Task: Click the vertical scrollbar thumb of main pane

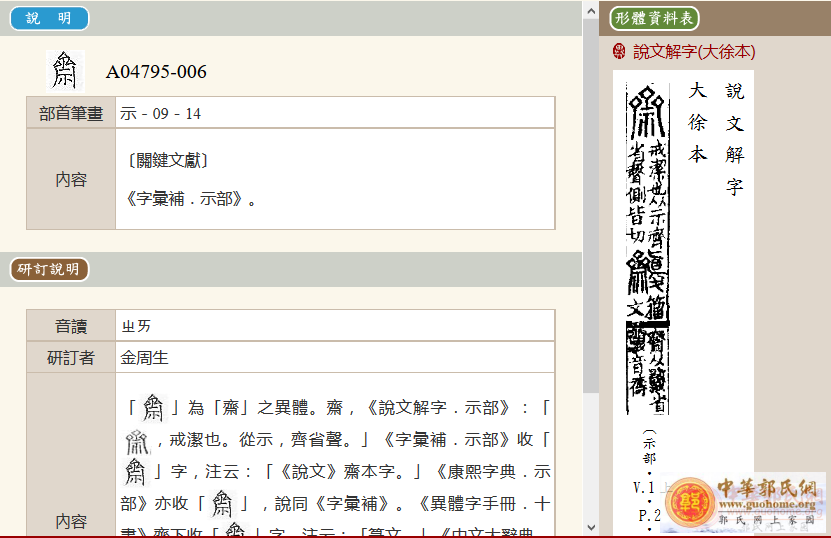Action: [x=591, y=206]
